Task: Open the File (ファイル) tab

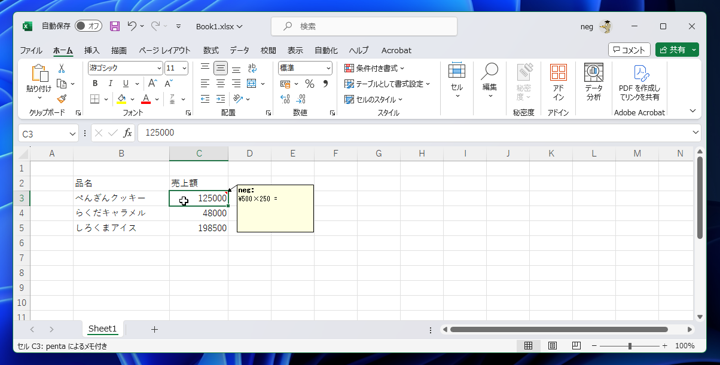Action: point(31,51)
